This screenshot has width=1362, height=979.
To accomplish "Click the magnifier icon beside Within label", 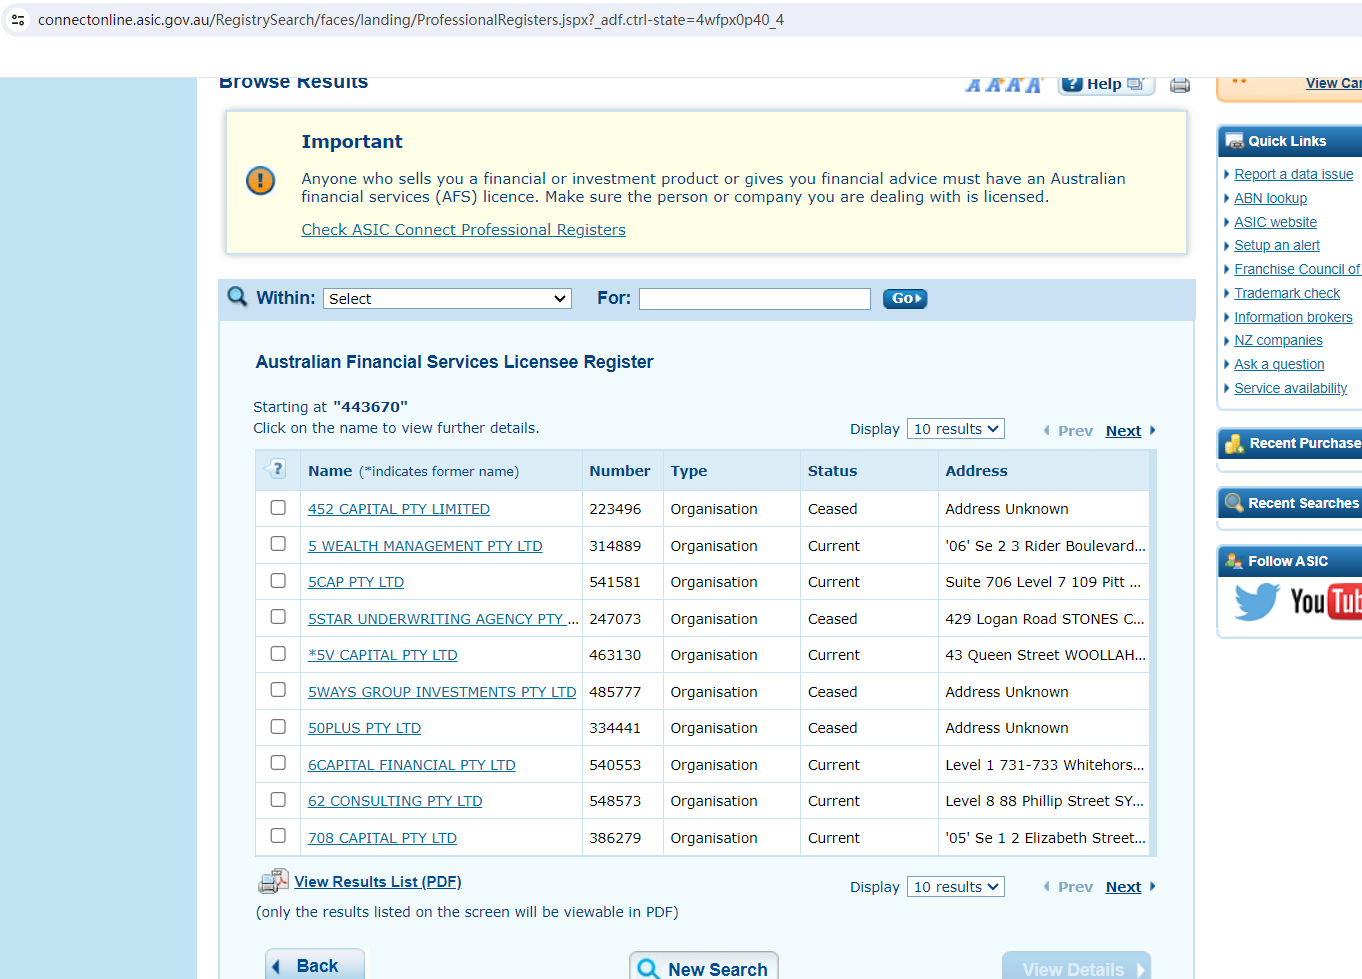I will 237,297.
